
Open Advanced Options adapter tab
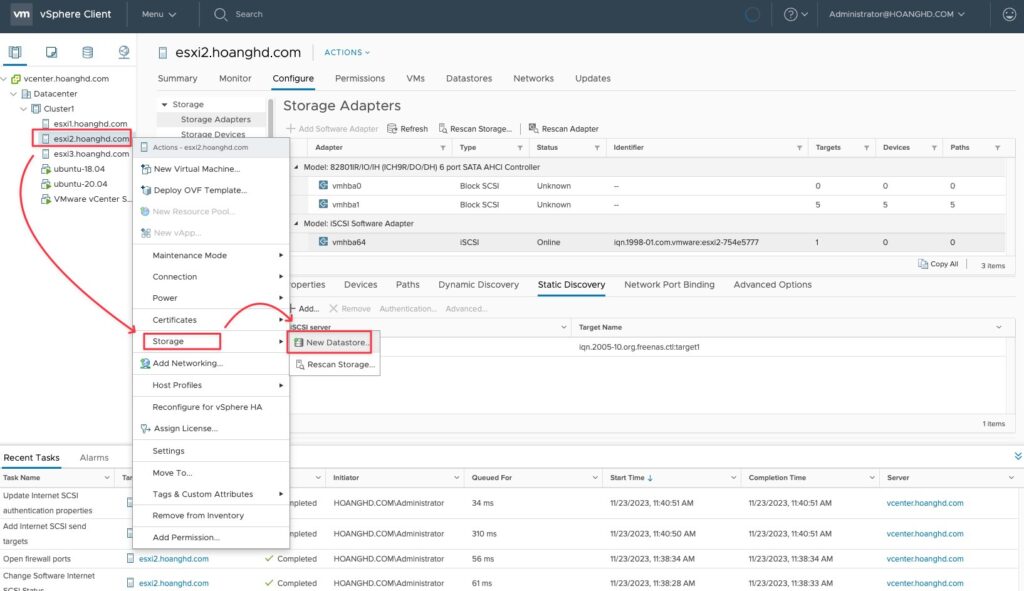tap(773, 285)
